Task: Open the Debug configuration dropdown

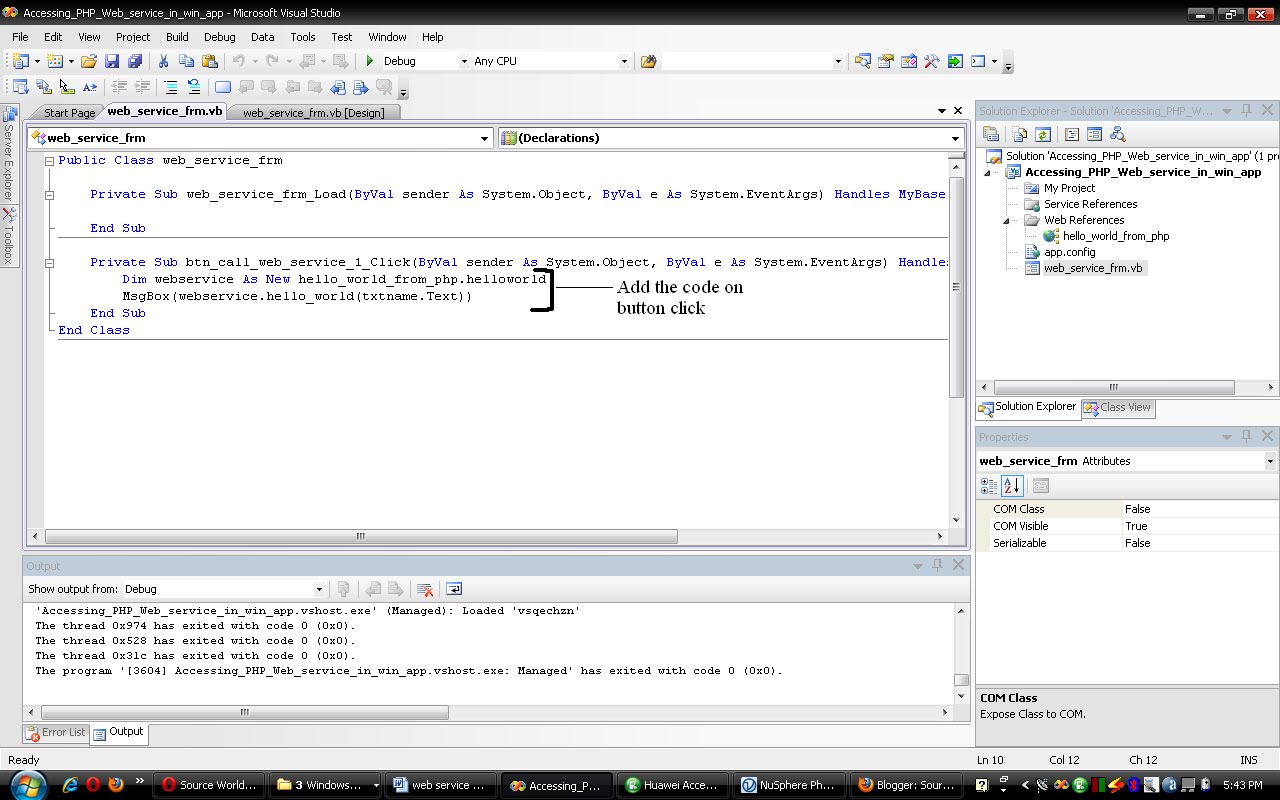Action: pyautogui.click(x=463, y=61)
